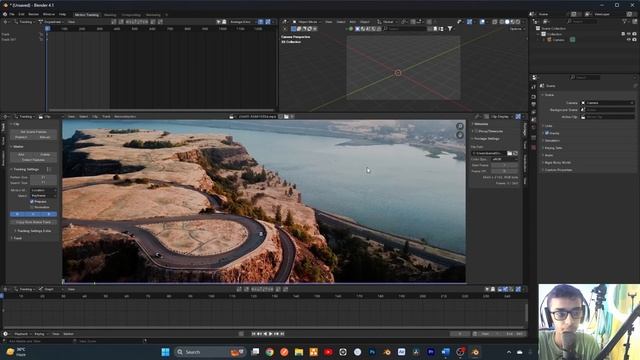Screen dimensions: 640x360
Task: Open the Render properties tab icon
Action: (x=533, y=97)
